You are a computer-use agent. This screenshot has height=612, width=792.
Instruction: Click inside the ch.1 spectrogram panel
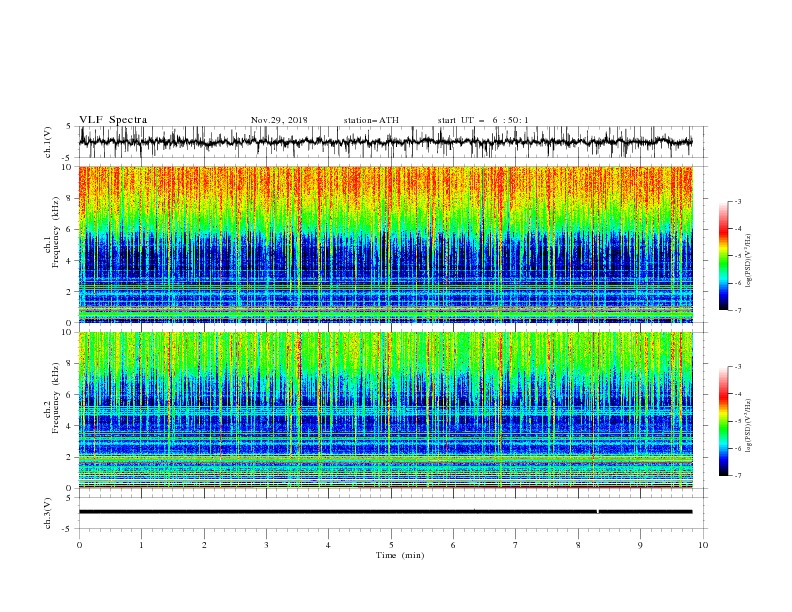[385, 244]
